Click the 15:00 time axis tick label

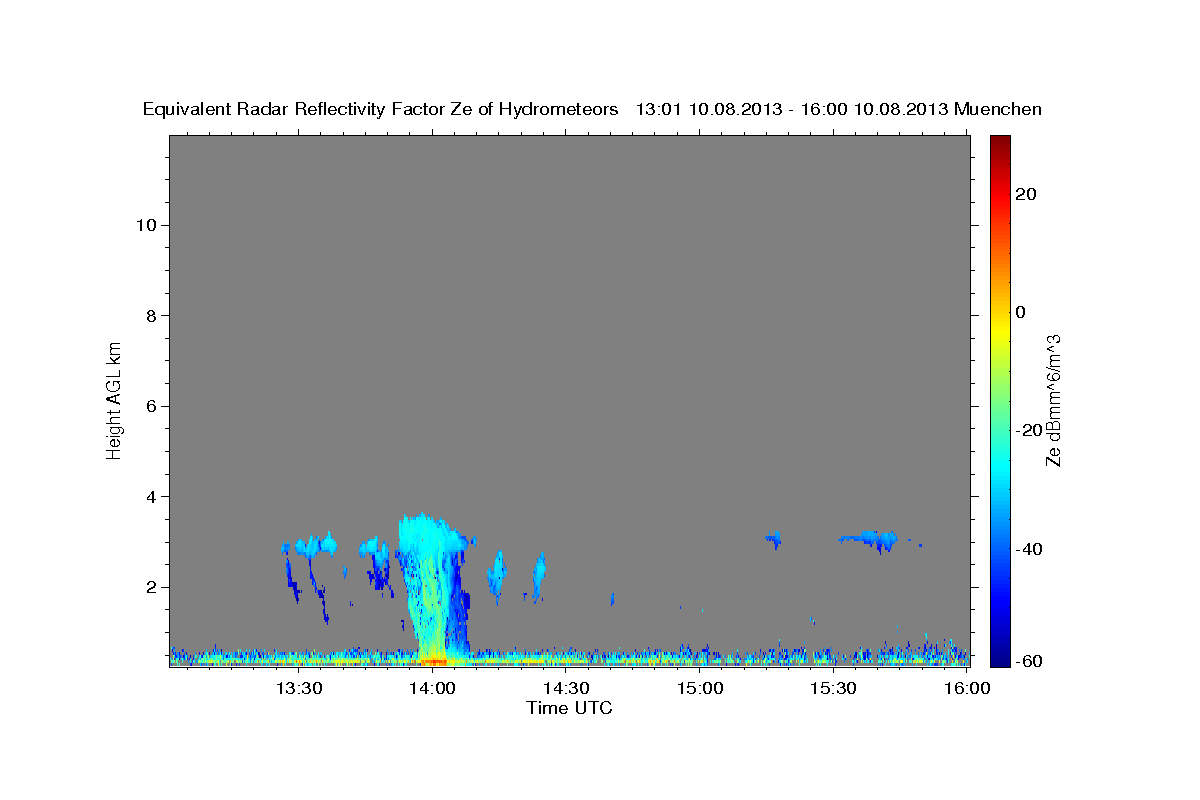tap(700, 688)
